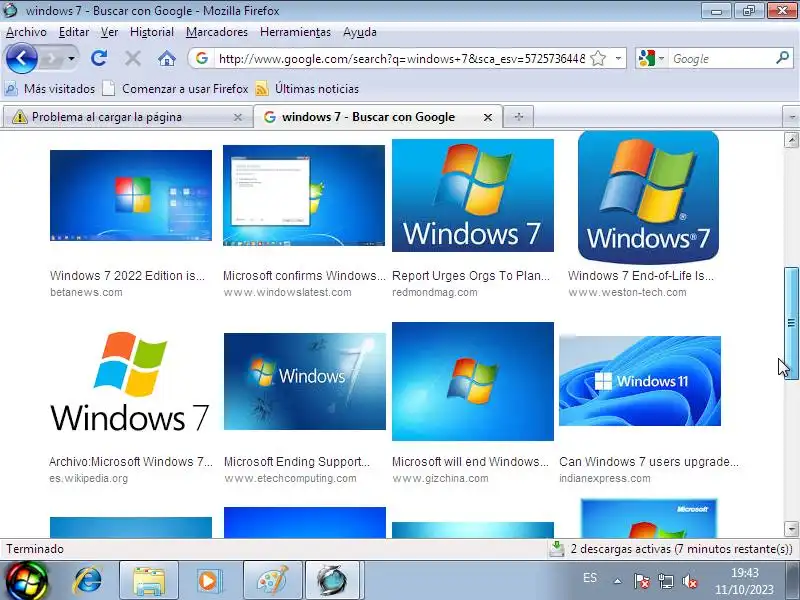Open a new tab with the plus button
The width and height of the screenshot is (800, 600).
519,117
